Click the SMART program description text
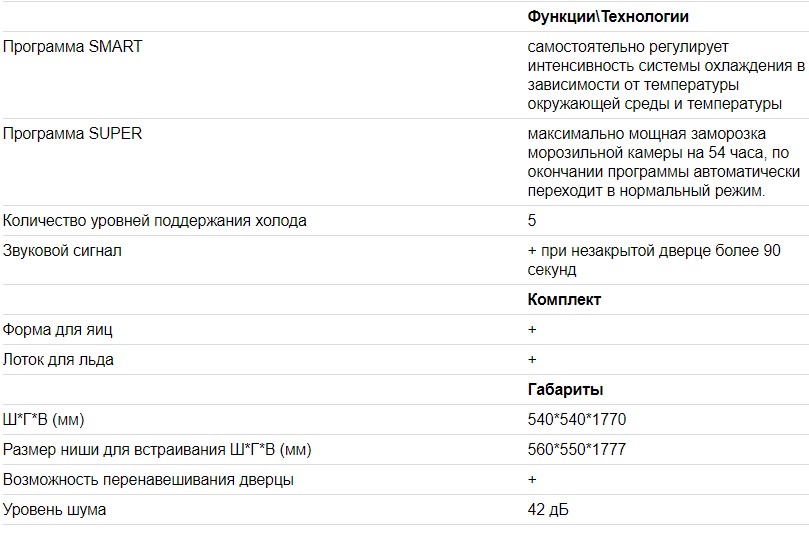The height and width of the screenshot is (543, 809). tap(665, 75)
